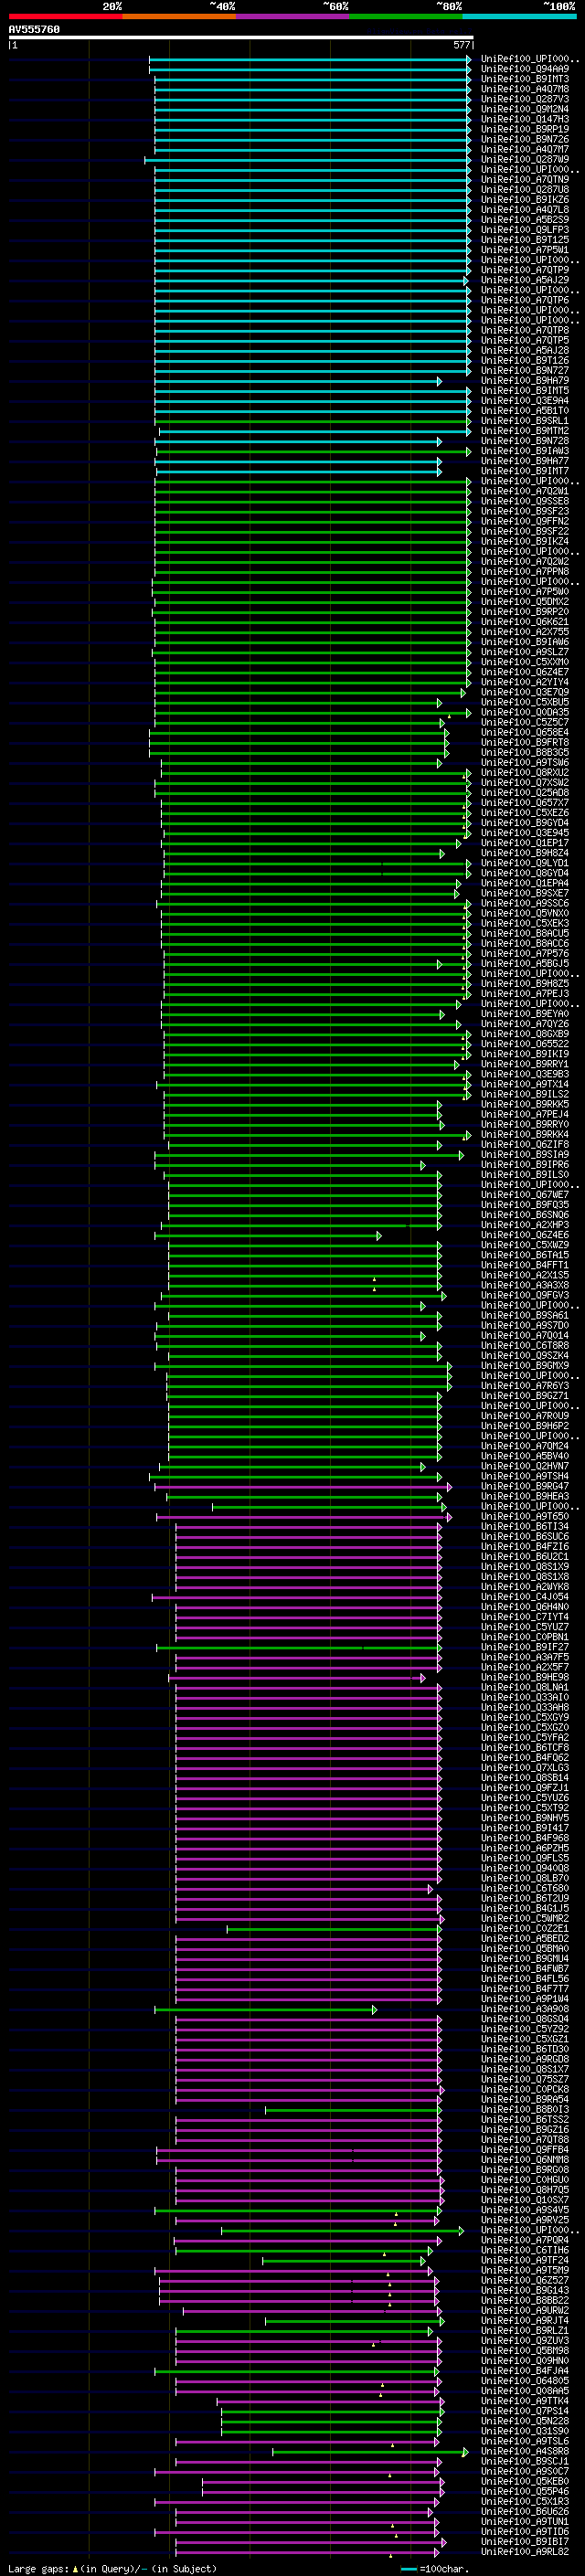Select hit label UniRef100_A9SLZ7

pyautogui.click(x=525, y=652)
